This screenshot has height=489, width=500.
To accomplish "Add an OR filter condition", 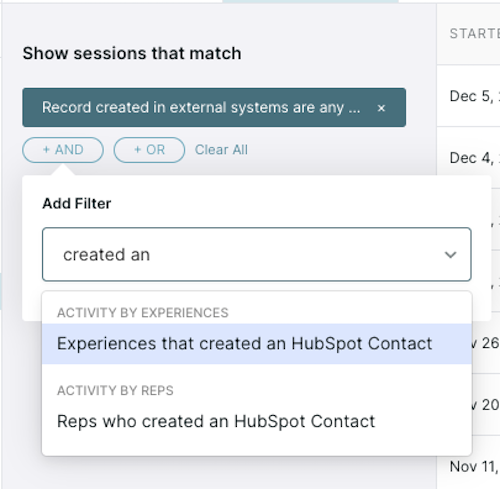I will click(x=149, y=150).
